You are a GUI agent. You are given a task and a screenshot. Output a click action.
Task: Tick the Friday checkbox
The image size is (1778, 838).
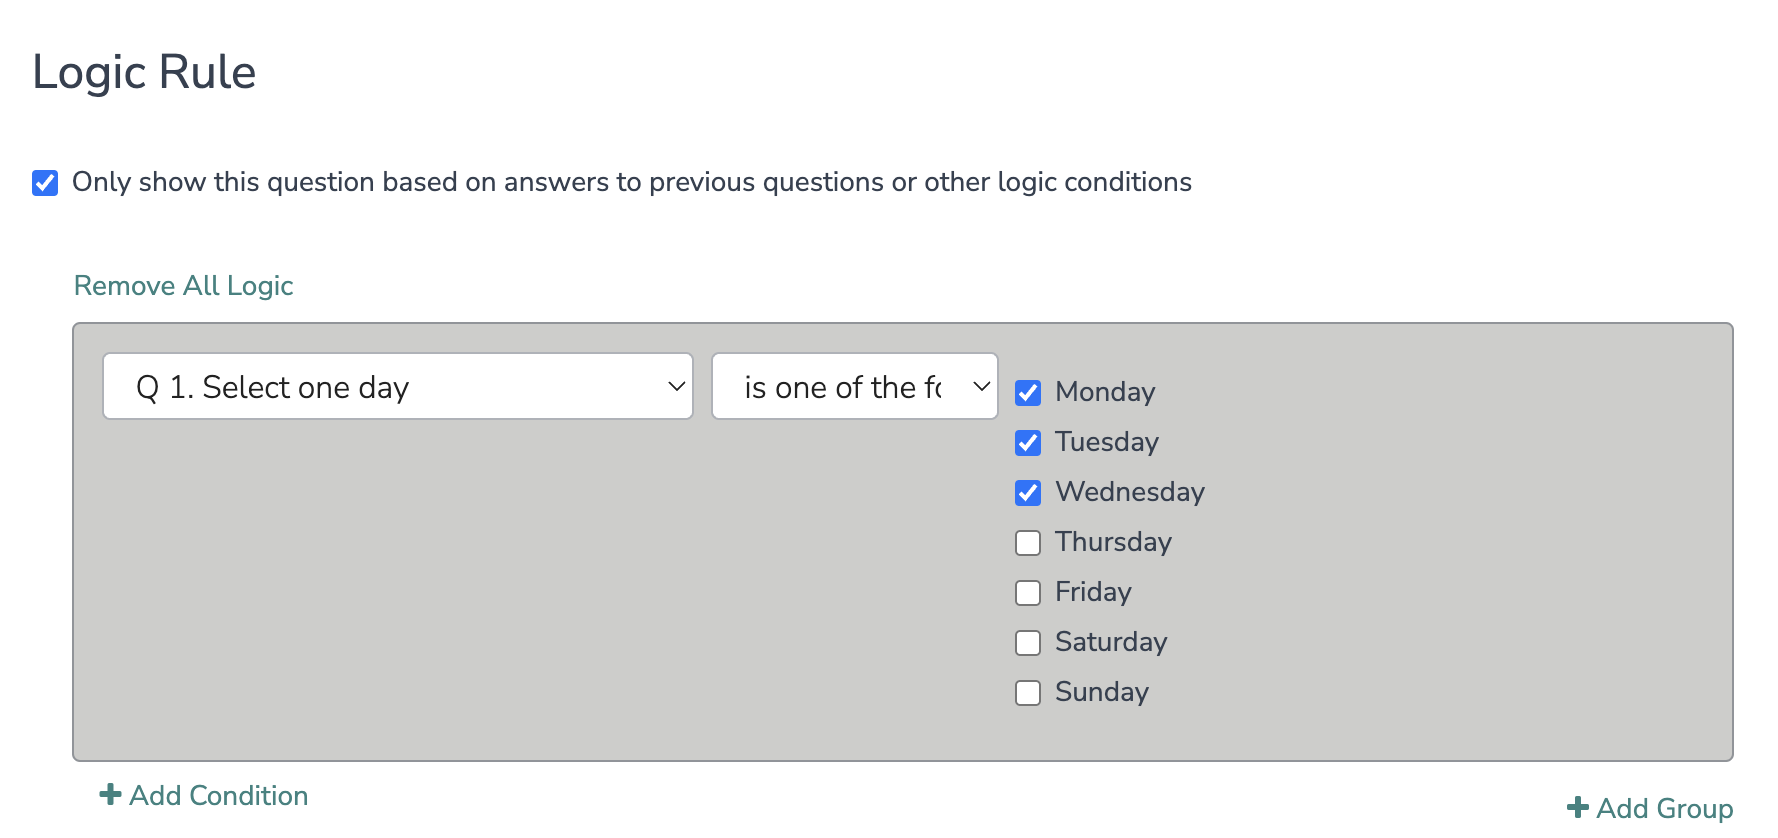(x=1028, y=593)
